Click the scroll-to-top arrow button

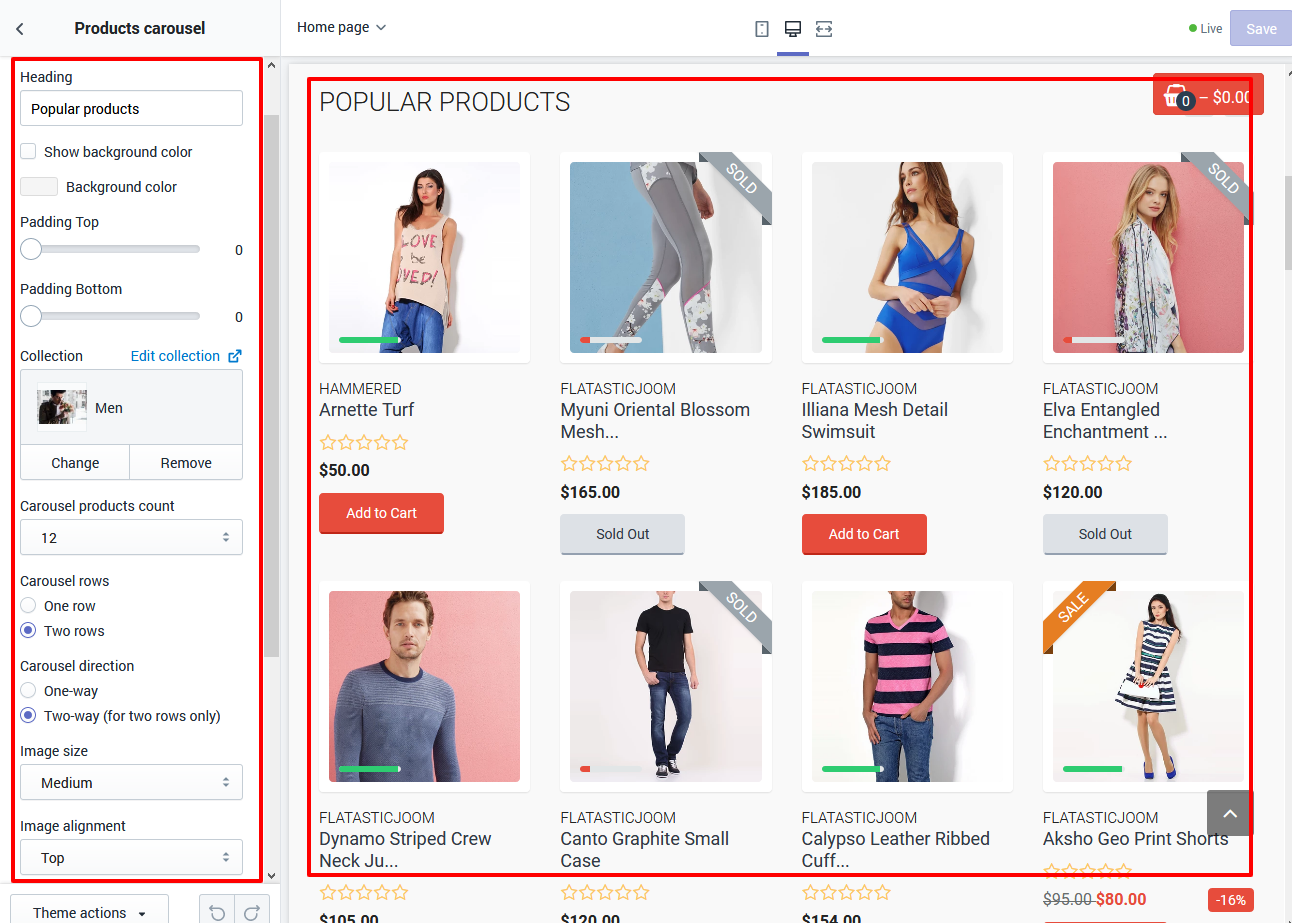[1230, 813]
